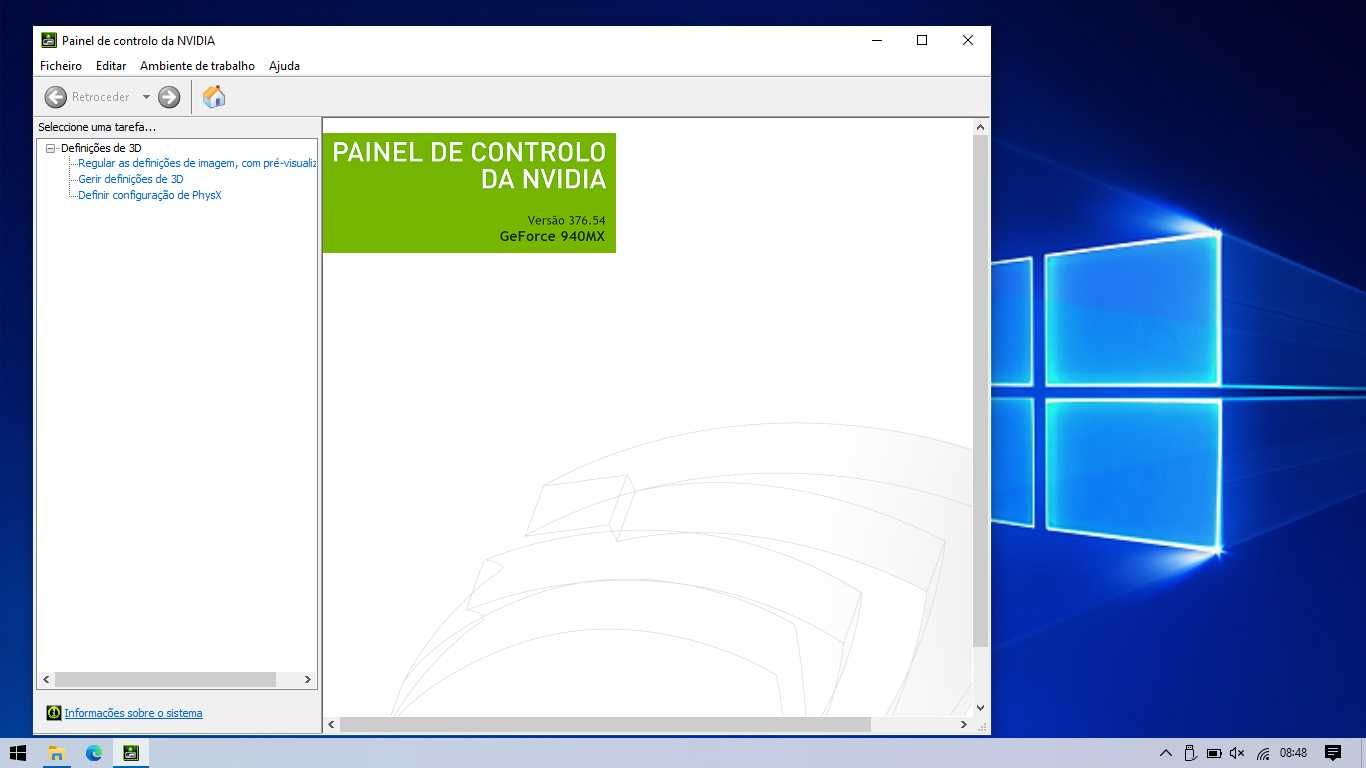Launch Microsoft Edge from taskbar

pos(94,753)
